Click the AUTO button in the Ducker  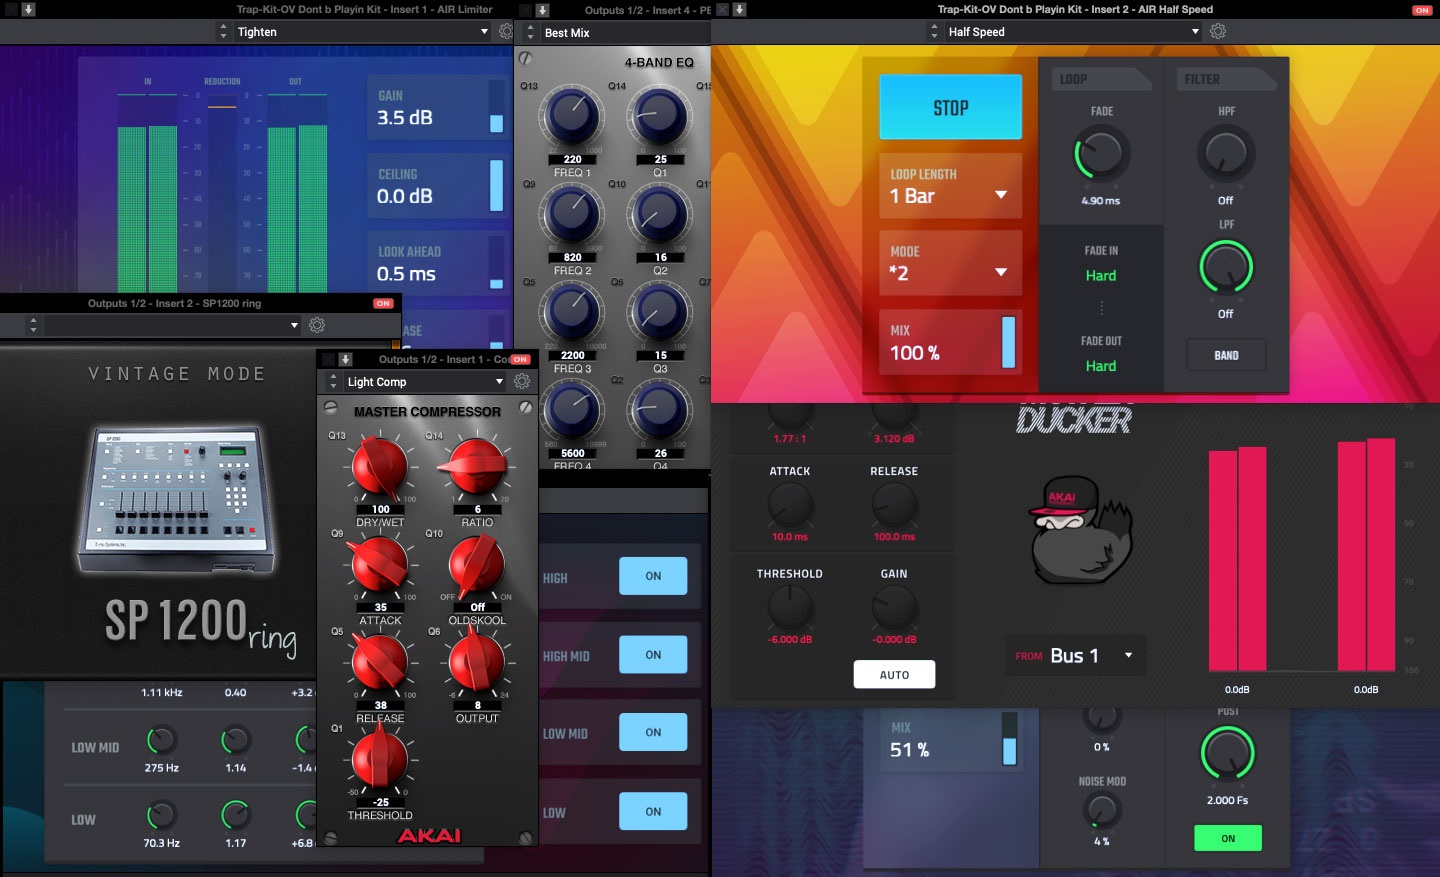tap(893, 674)
